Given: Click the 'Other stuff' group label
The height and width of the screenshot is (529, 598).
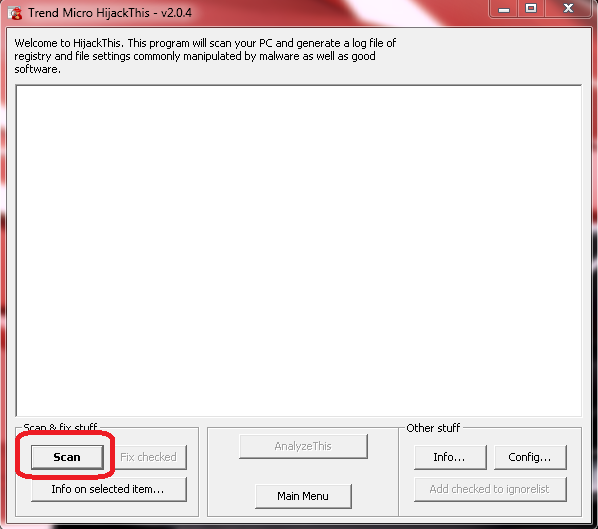Looking at the screenshot, I should click(x=433, y=428).
